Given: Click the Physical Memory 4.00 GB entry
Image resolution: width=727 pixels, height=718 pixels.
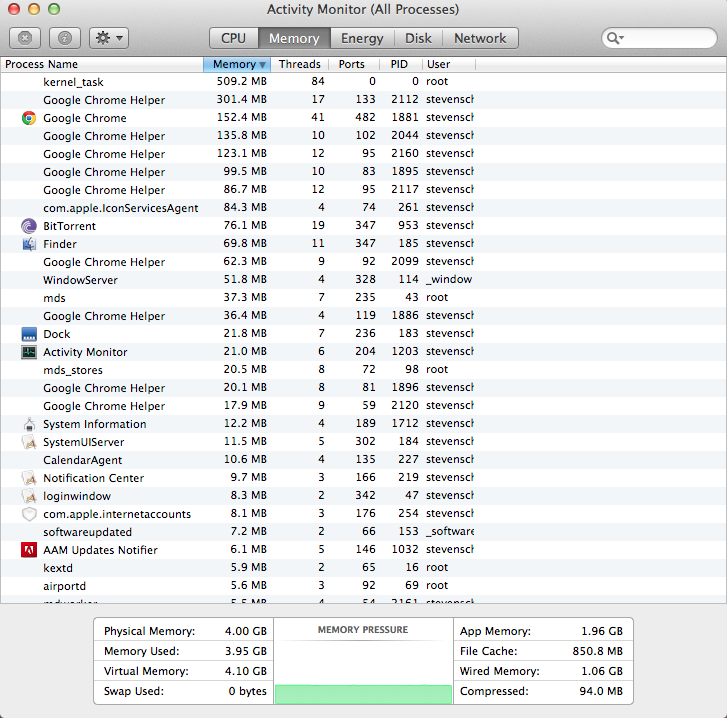Looking at the screenshot, I should pos(185,631).
